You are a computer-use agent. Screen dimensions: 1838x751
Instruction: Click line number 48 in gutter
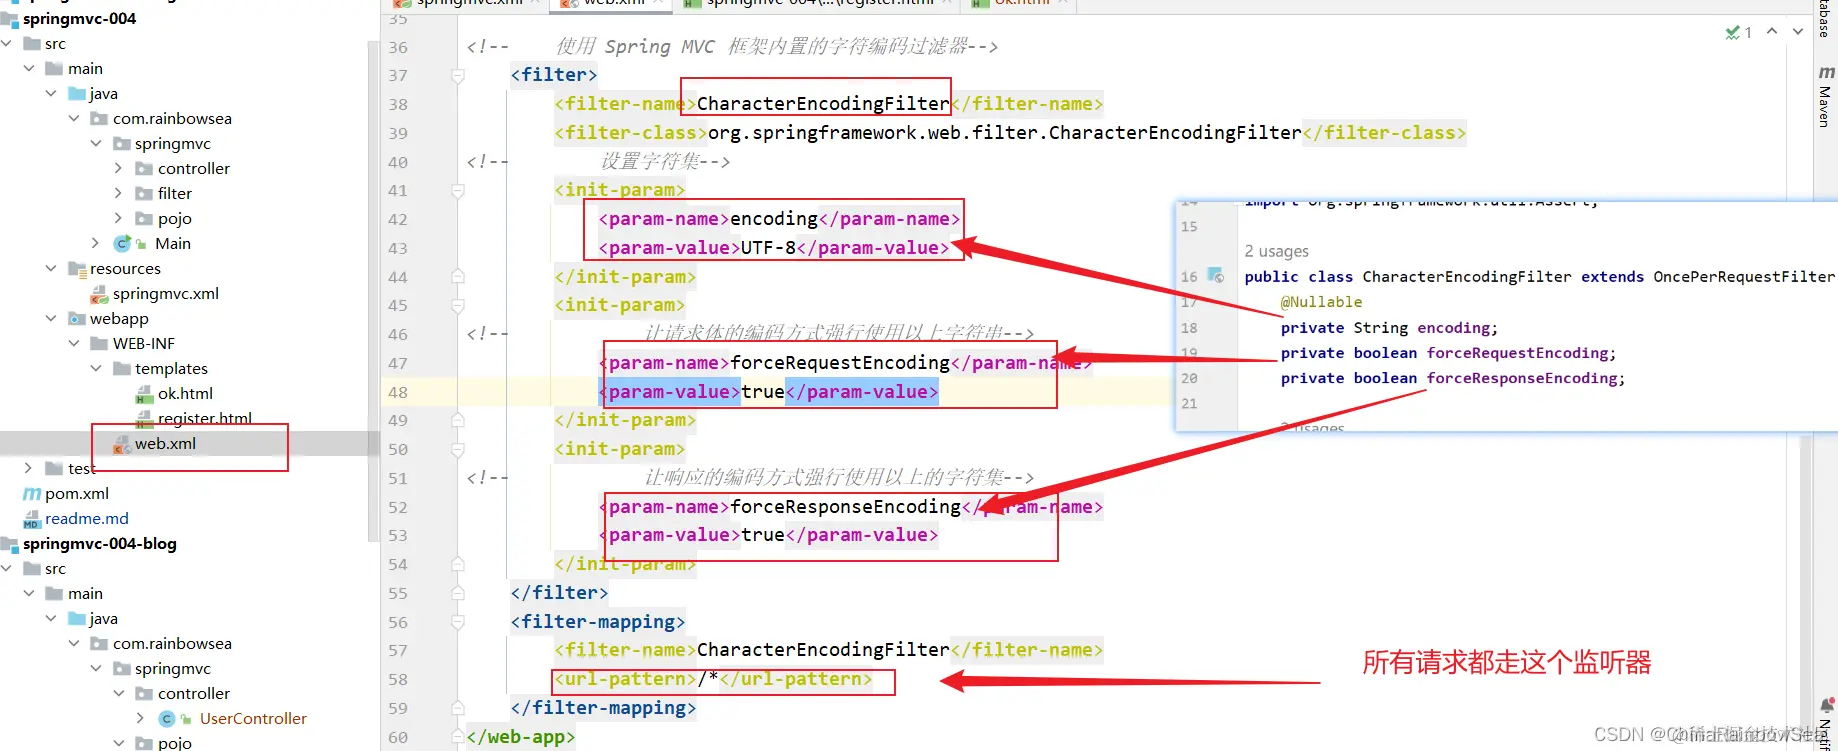398,392
